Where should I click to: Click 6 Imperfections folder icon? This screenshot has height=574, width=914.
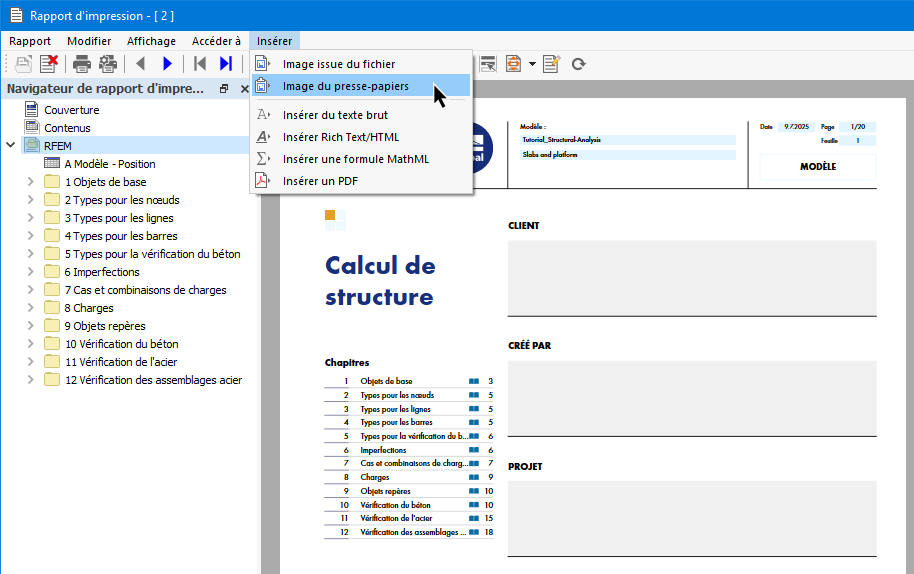tap(52, 272)
